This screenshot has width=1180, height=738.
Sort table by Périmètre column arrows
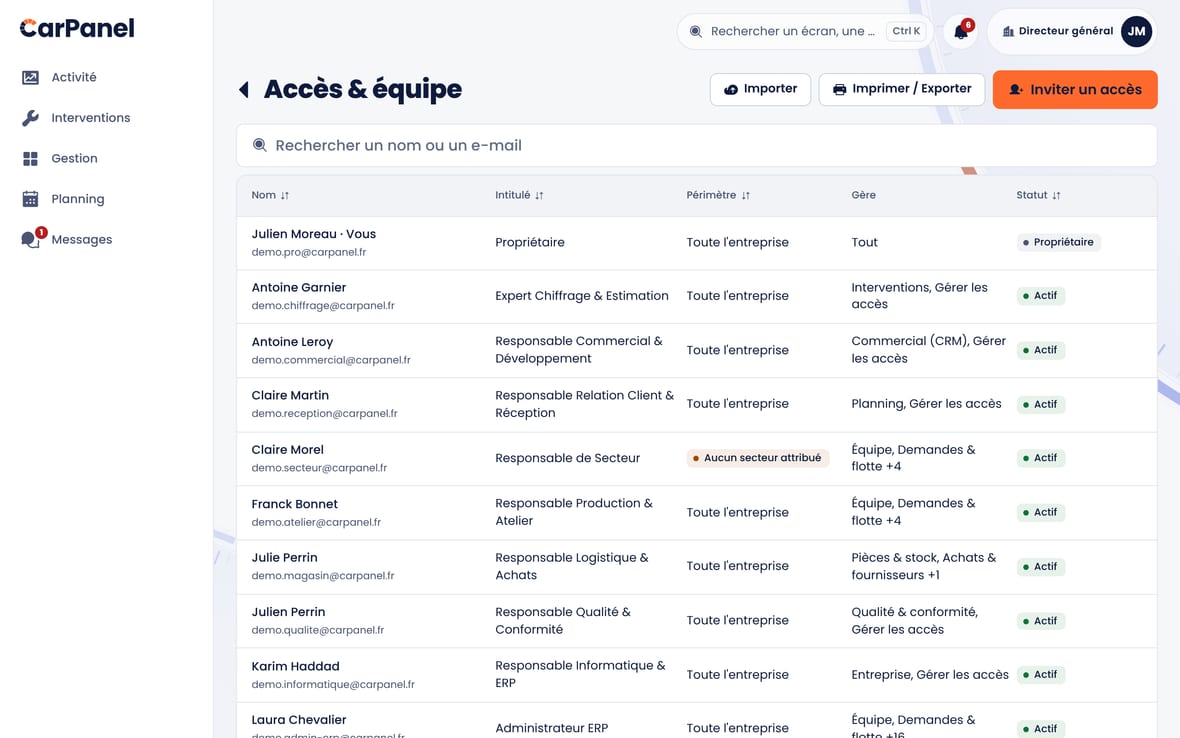click(745, 196)
